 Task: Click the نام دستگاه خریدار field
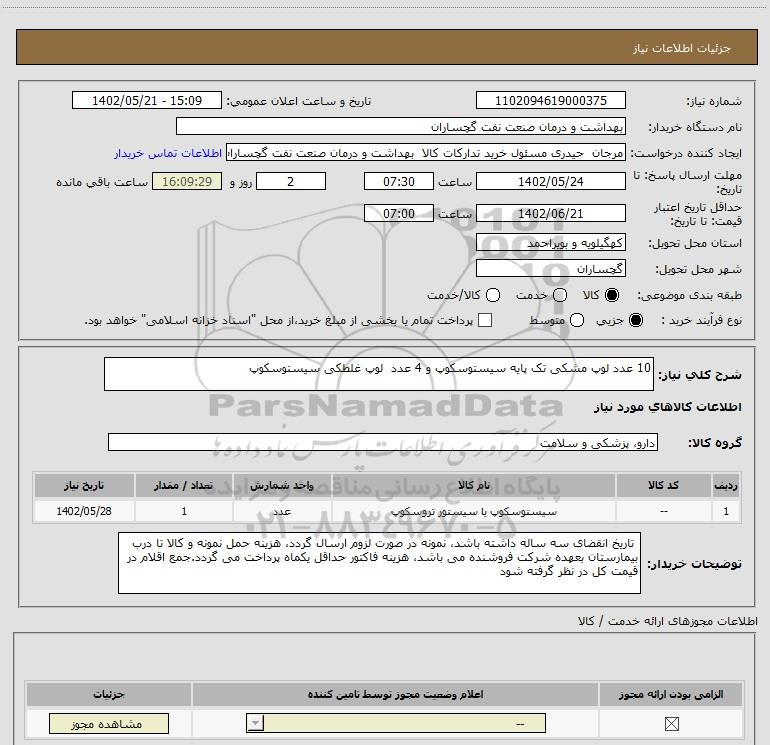point(401,126)
